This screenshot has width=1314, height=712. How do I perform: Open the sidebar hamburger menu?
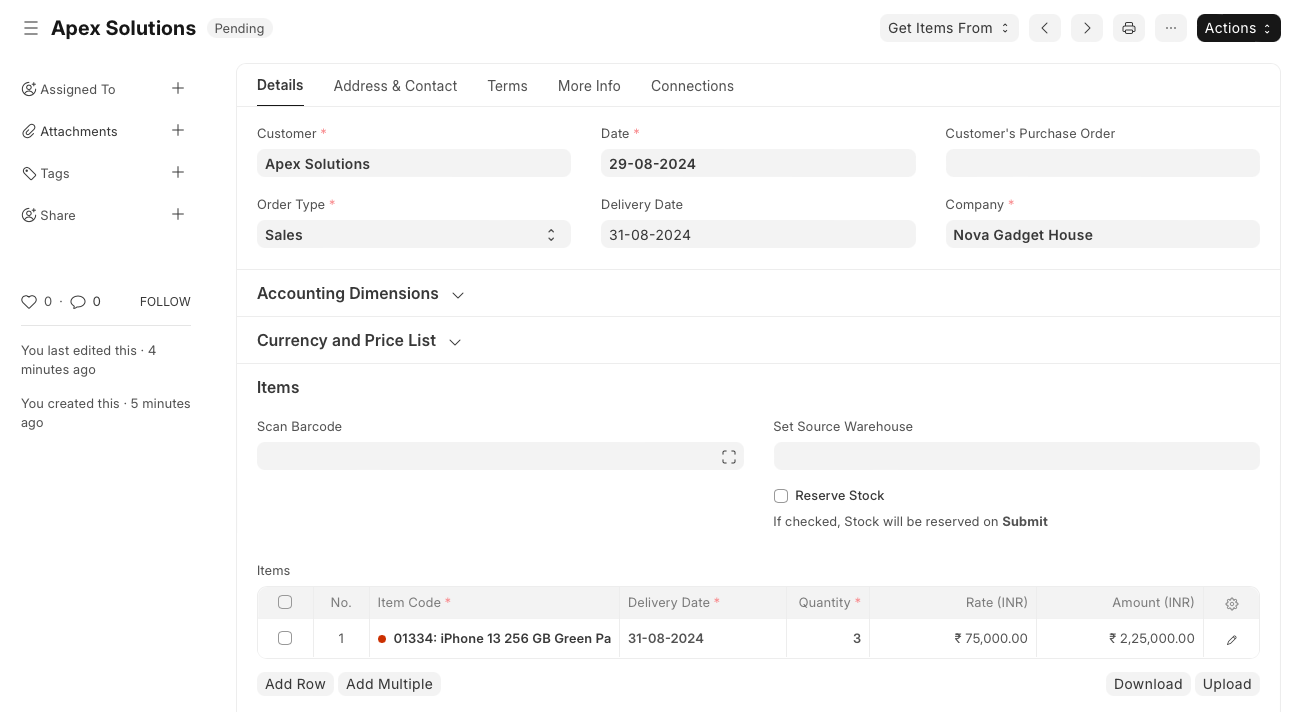[x=31, y=28]
